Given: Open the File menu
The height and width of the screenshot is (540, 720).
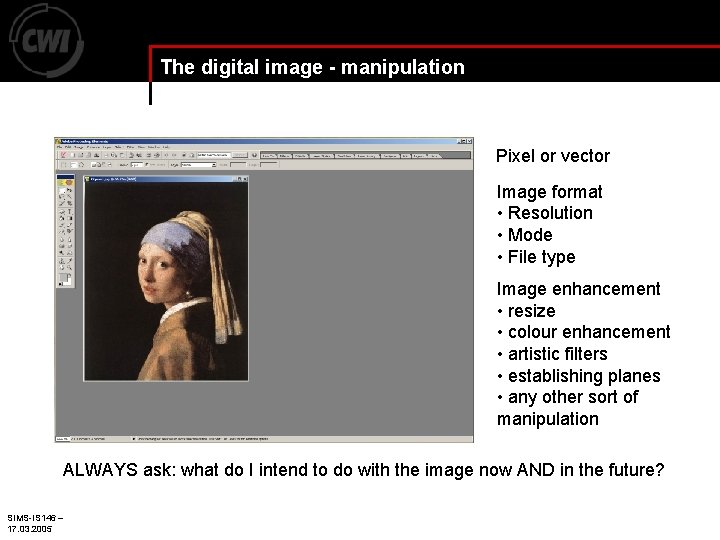Looking at the screenshot, I should click(x=60, y=147).
